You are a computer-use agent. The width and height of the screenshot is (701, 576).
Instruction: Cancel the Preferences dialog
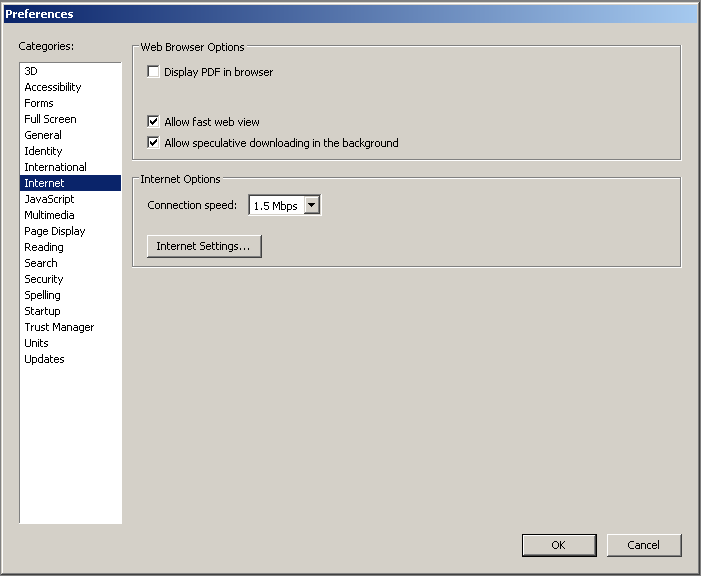(644, 545)
